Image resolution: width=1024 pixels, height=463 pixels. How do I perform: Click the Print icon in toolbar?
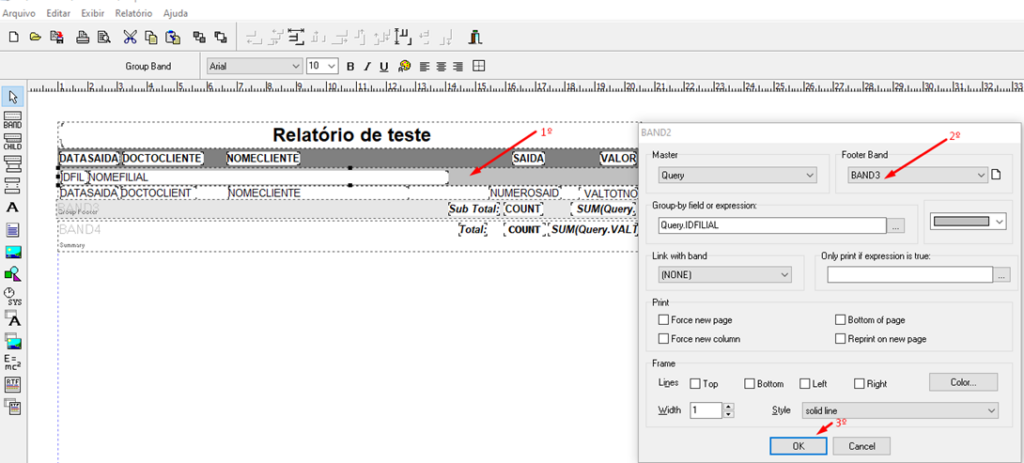click(x=80, y=38)
